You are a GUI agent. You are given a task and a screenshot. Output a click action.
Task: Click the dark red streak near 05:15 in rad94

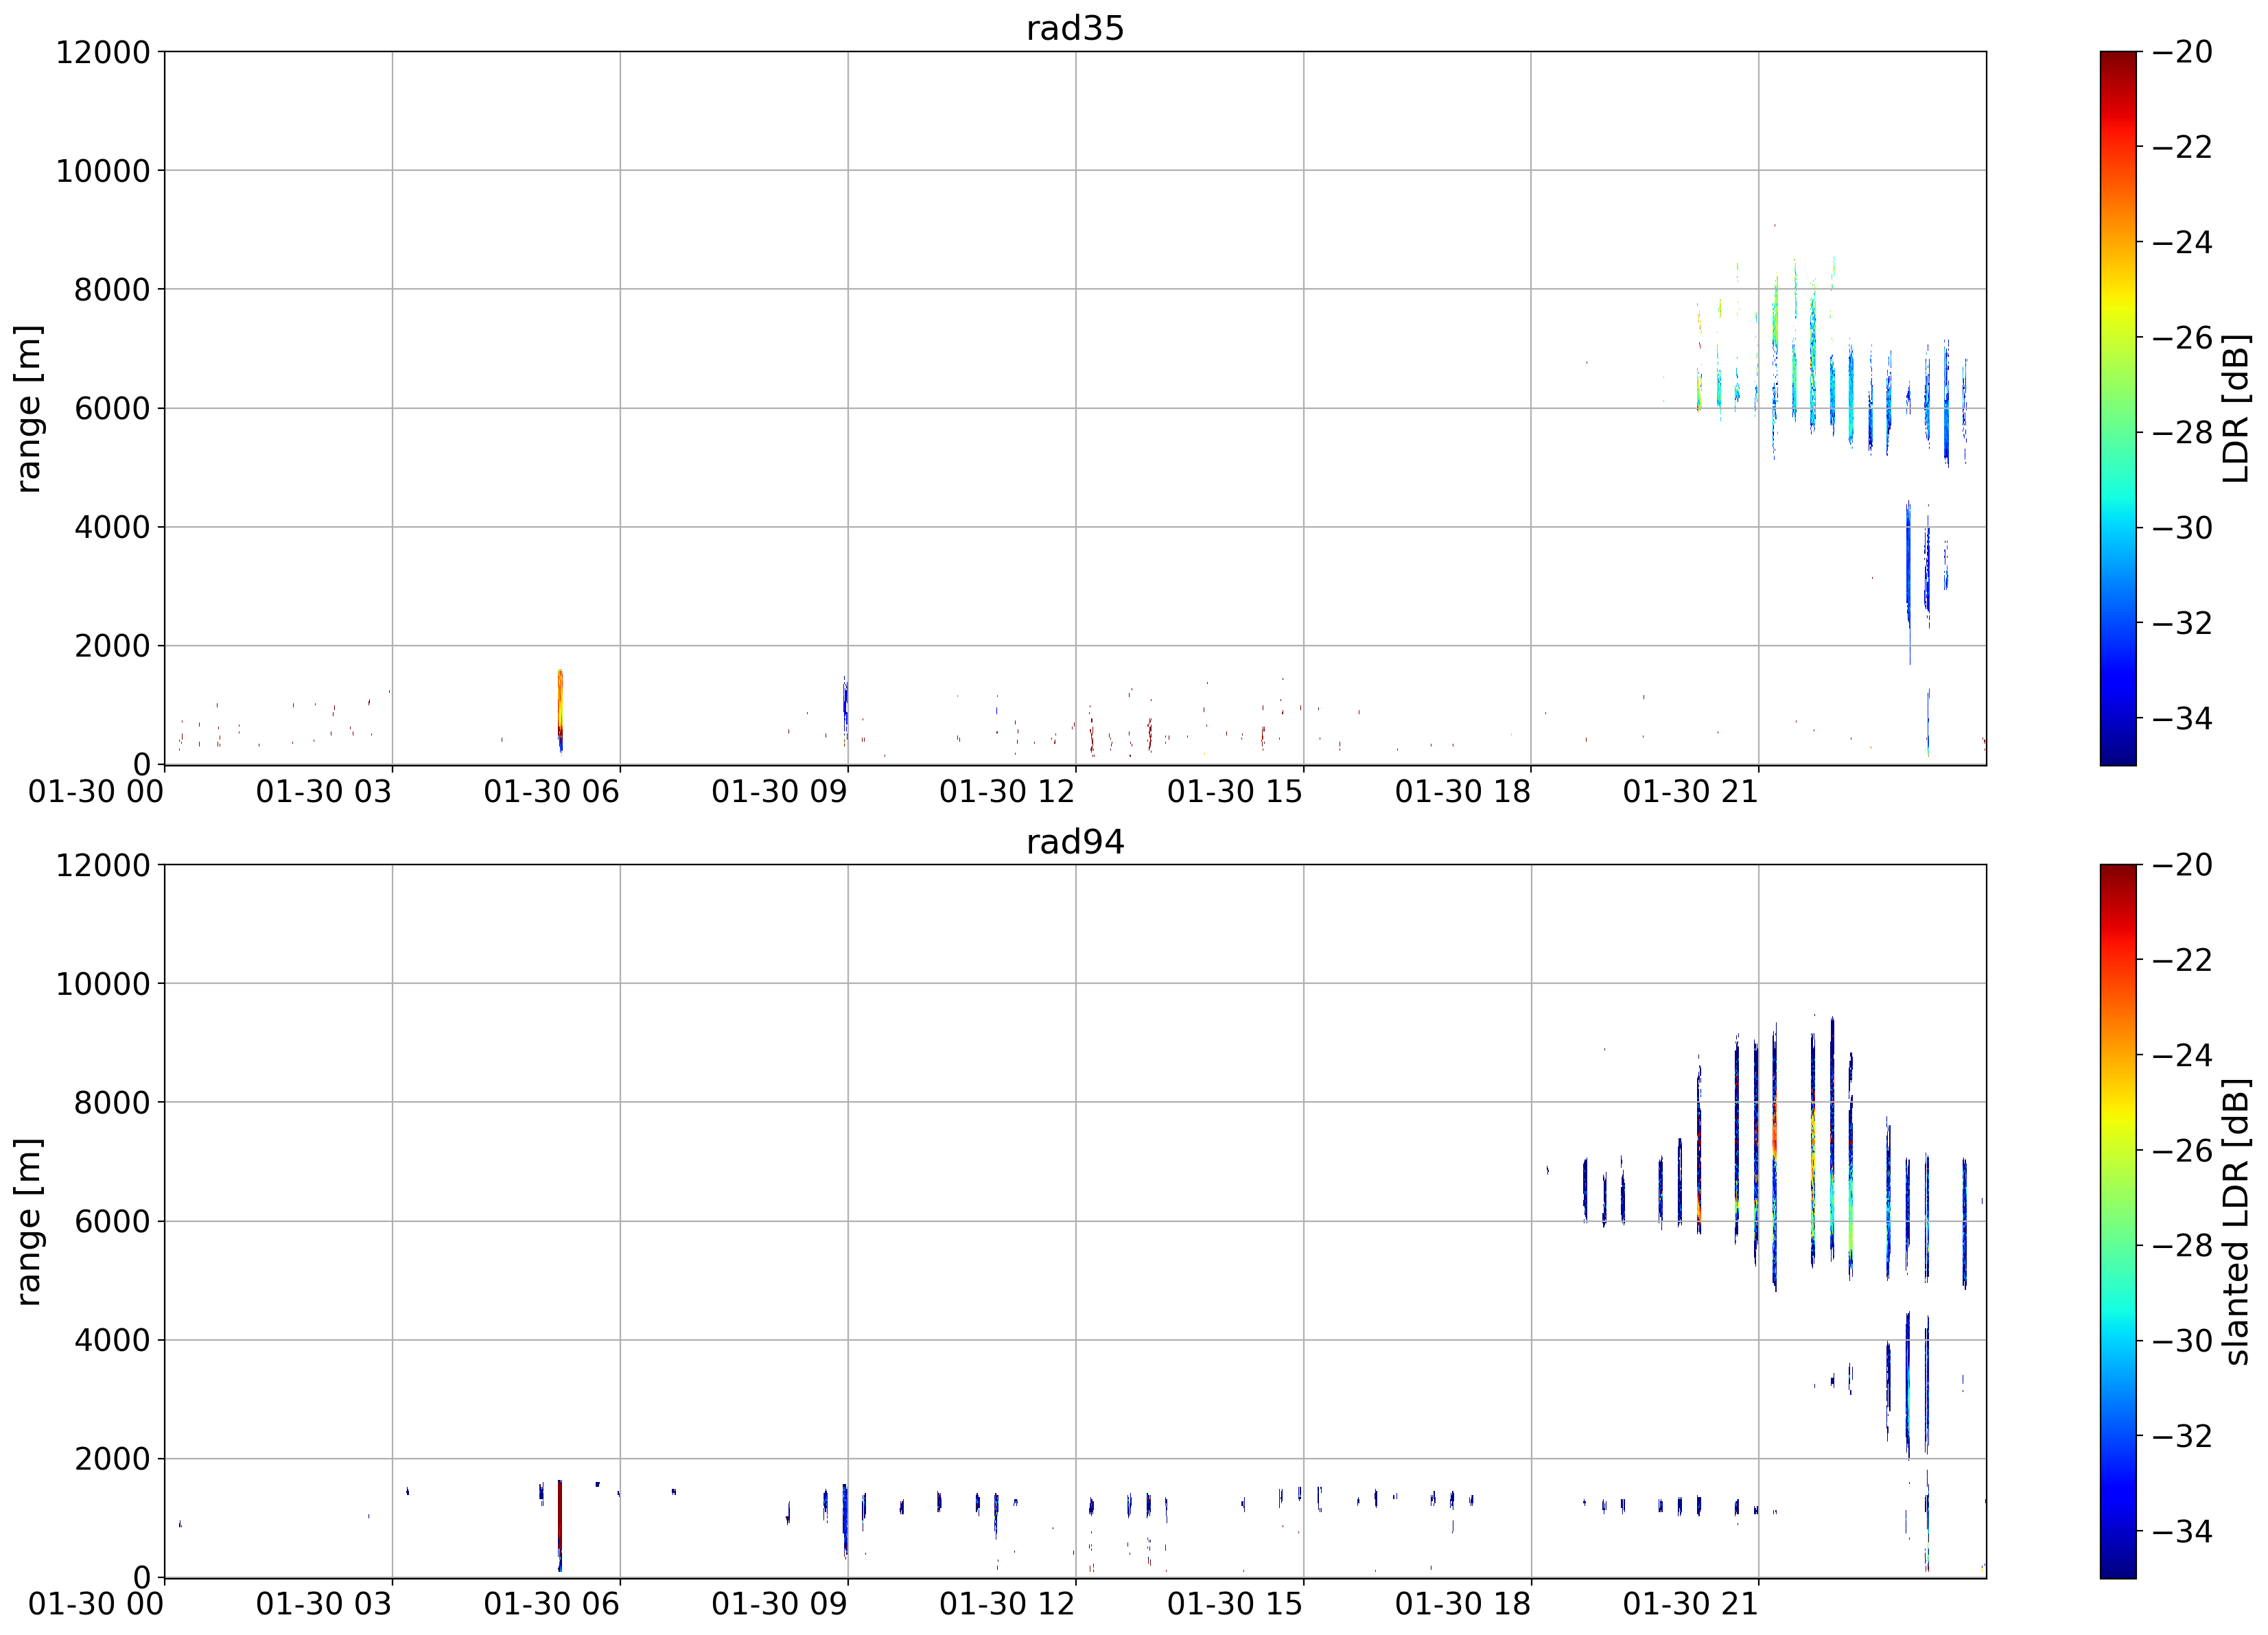(560, 1525)
